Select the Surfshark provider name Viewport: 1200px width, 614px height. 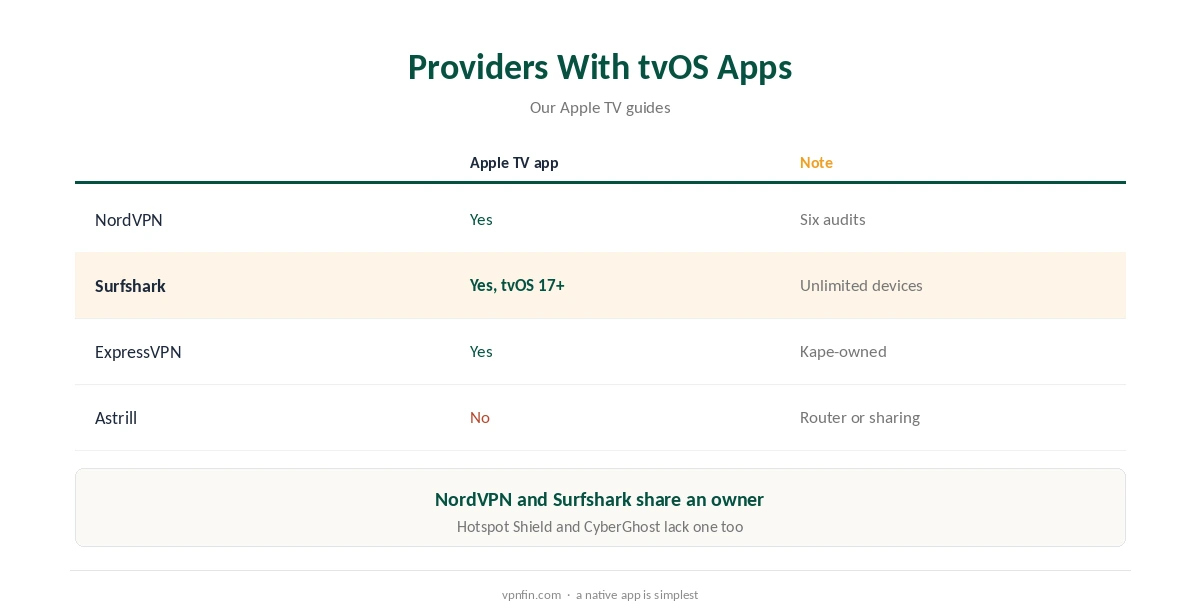click(130, 286)
